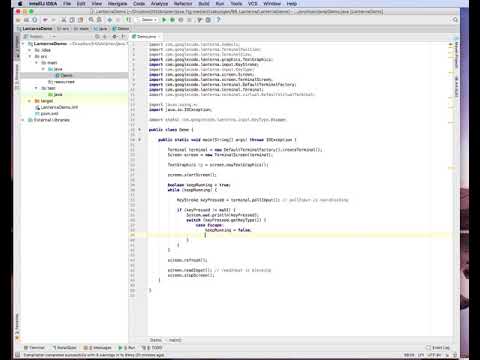The image size is (480, 360).
Task: Click the Undo toolbar icon
Action: click(45, 20)
